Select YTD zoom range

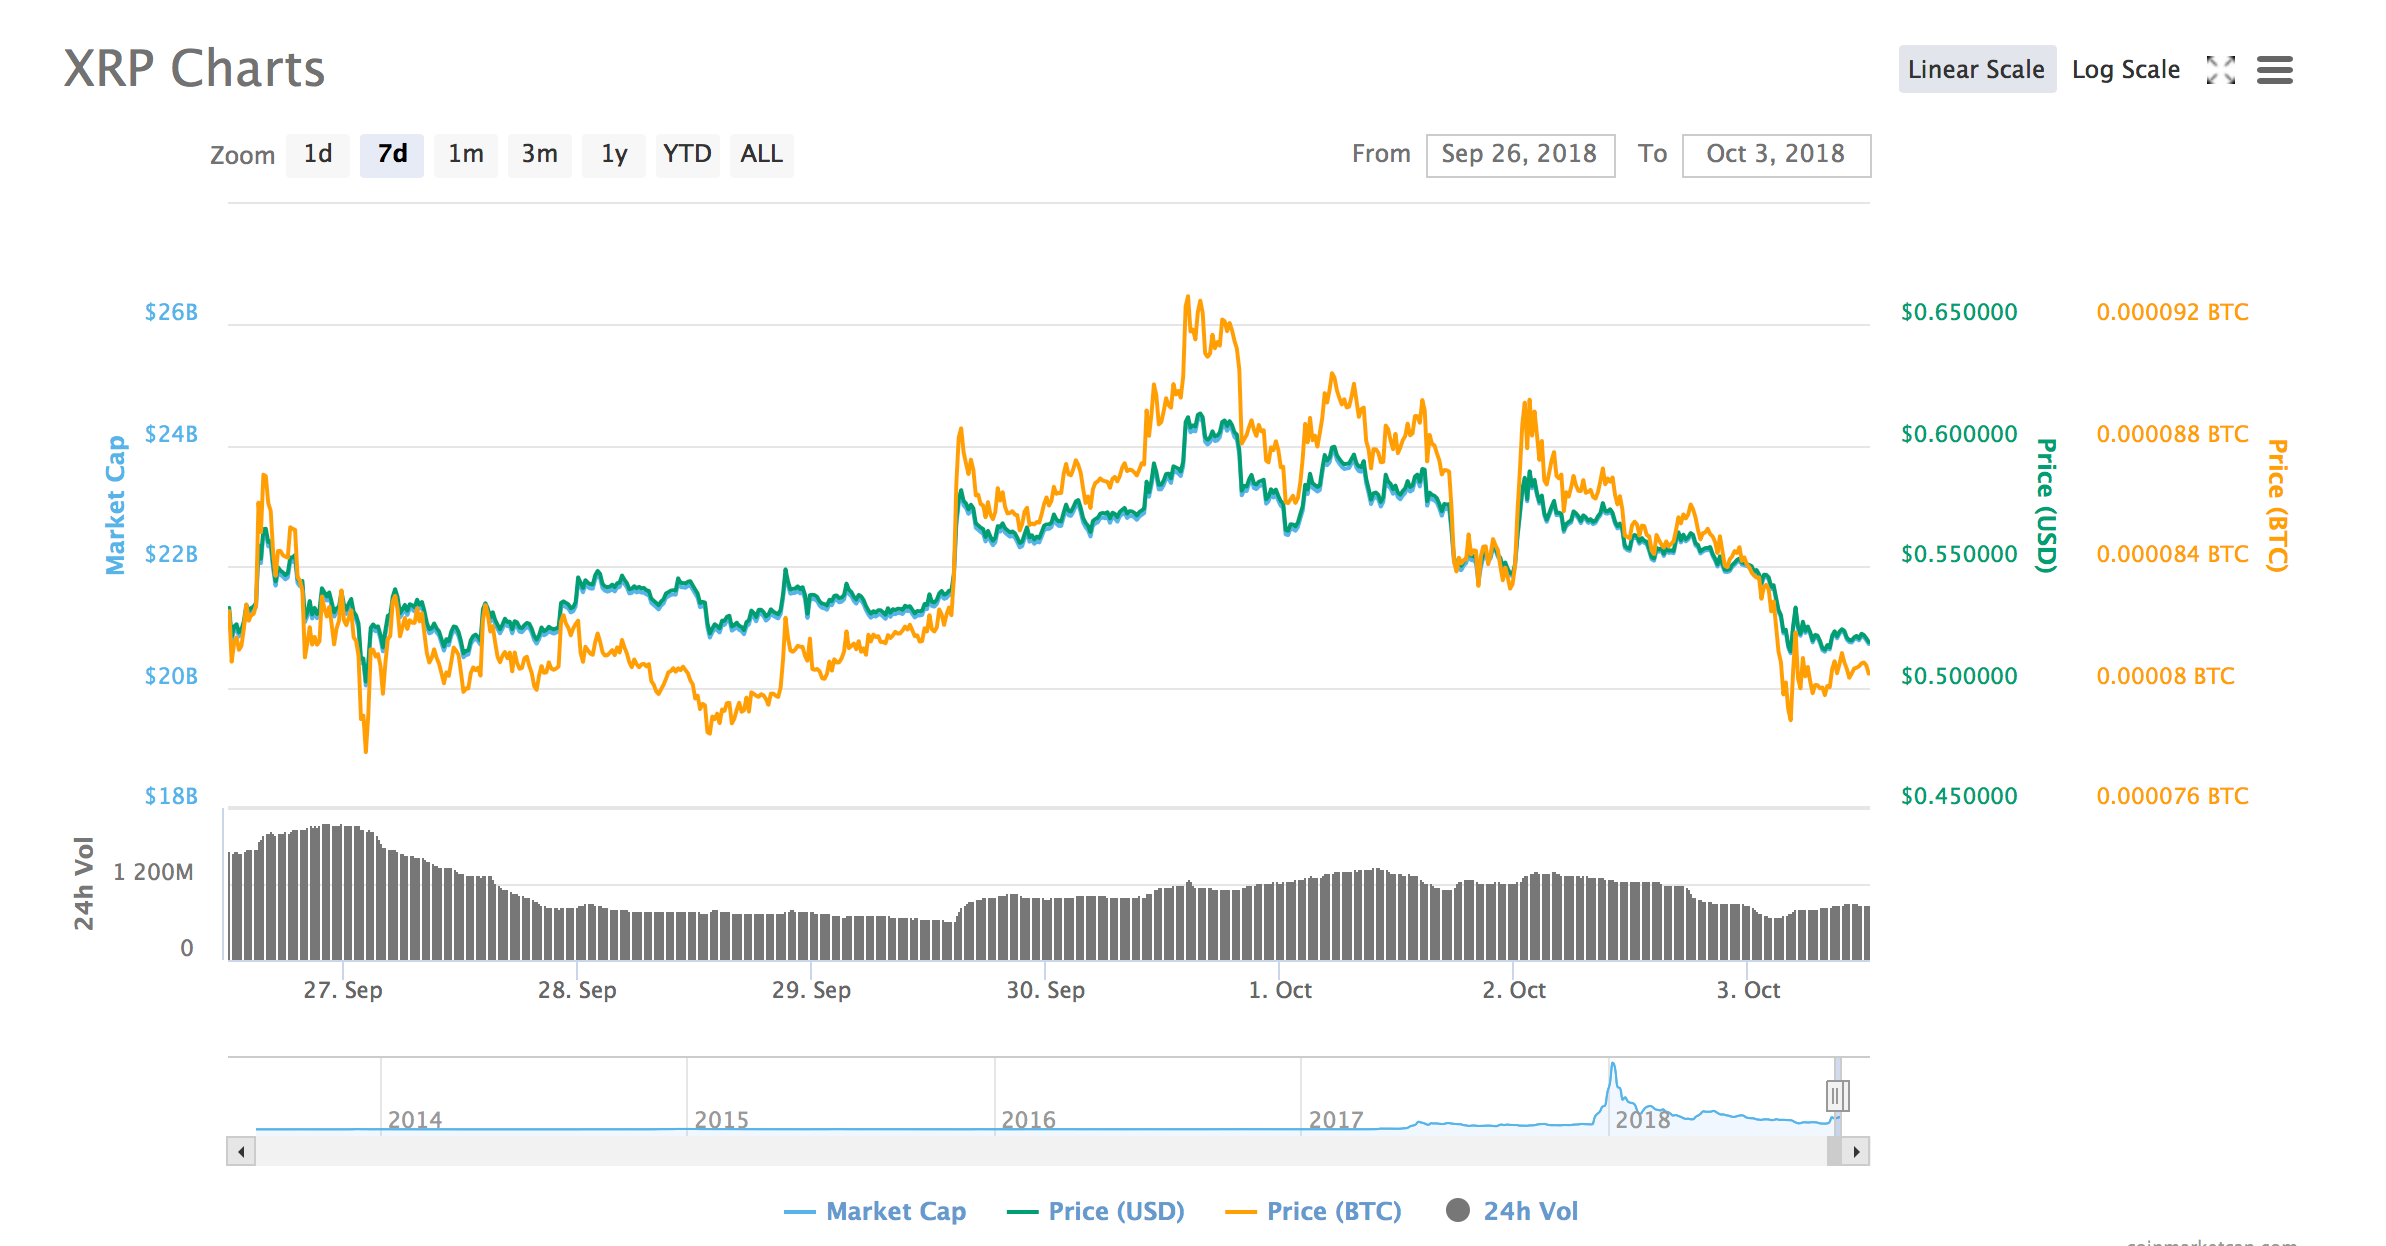click(x=687, y=154)
